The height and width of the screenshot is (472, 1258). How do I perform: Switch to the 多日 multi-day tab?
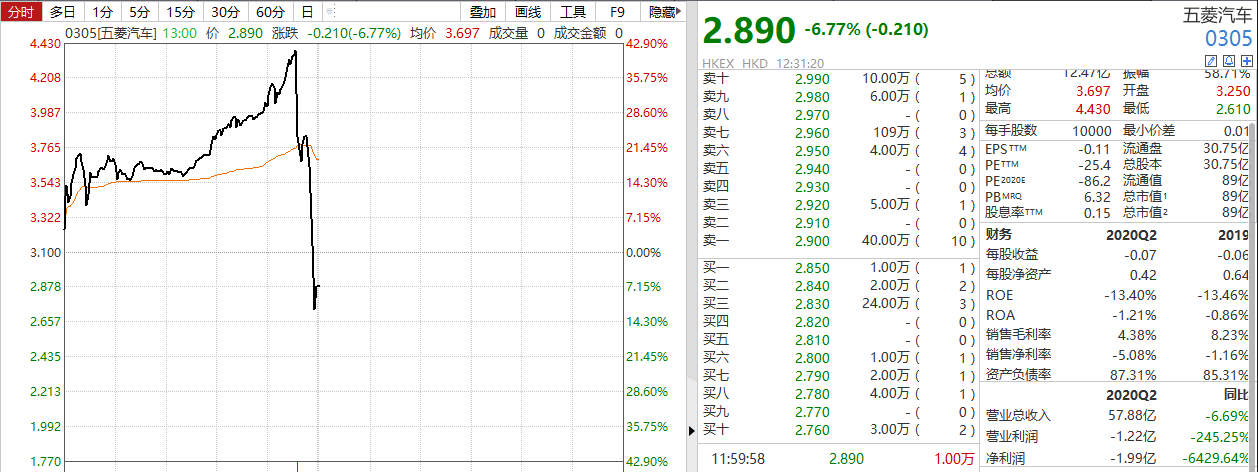[62, 12]
